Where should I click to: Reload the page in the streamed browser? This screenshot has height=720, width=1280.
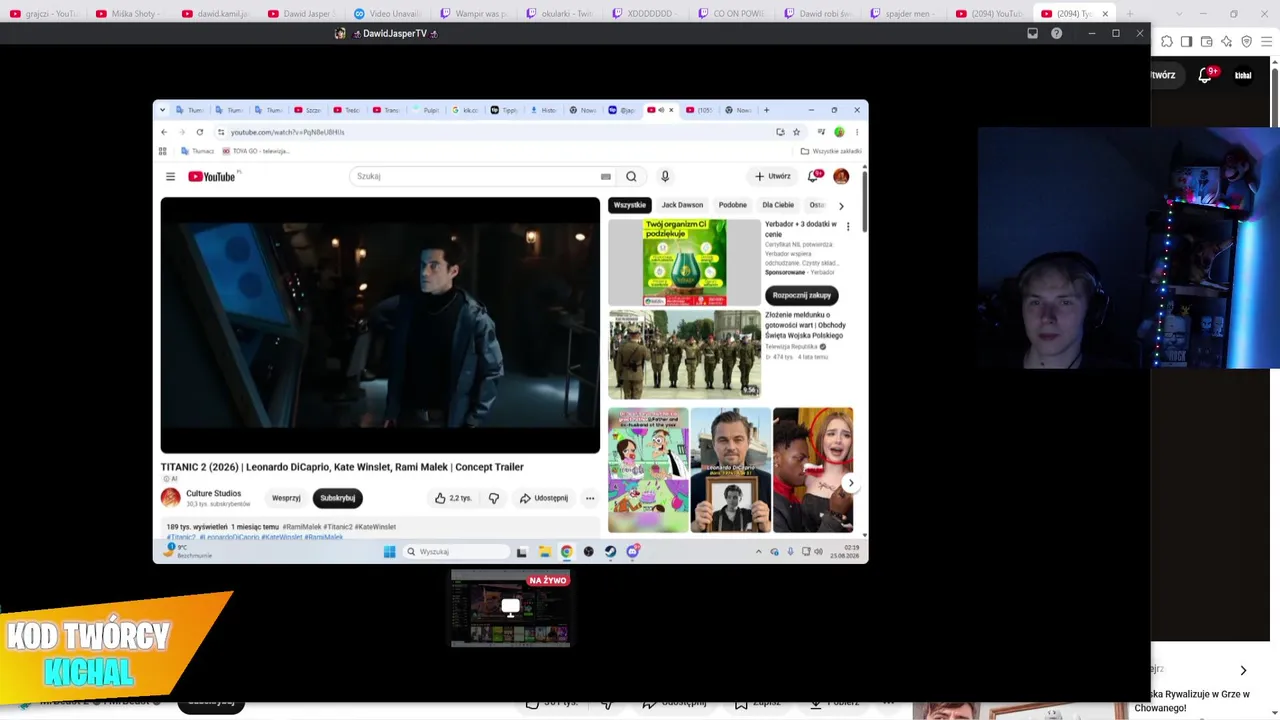(x=200, y=132)
